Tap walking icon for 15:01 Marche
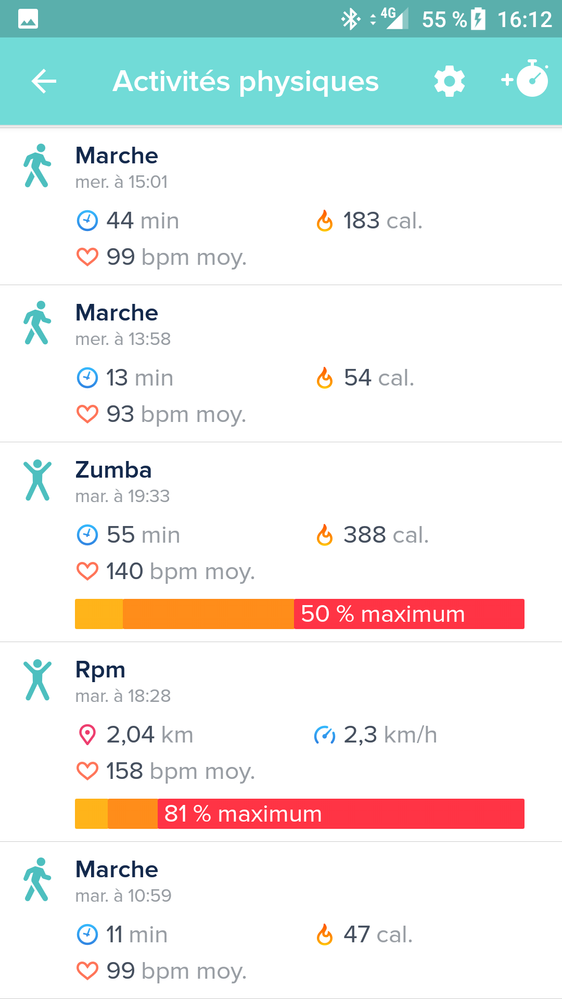Screen dimensions: 562x999 pos(37,166)
